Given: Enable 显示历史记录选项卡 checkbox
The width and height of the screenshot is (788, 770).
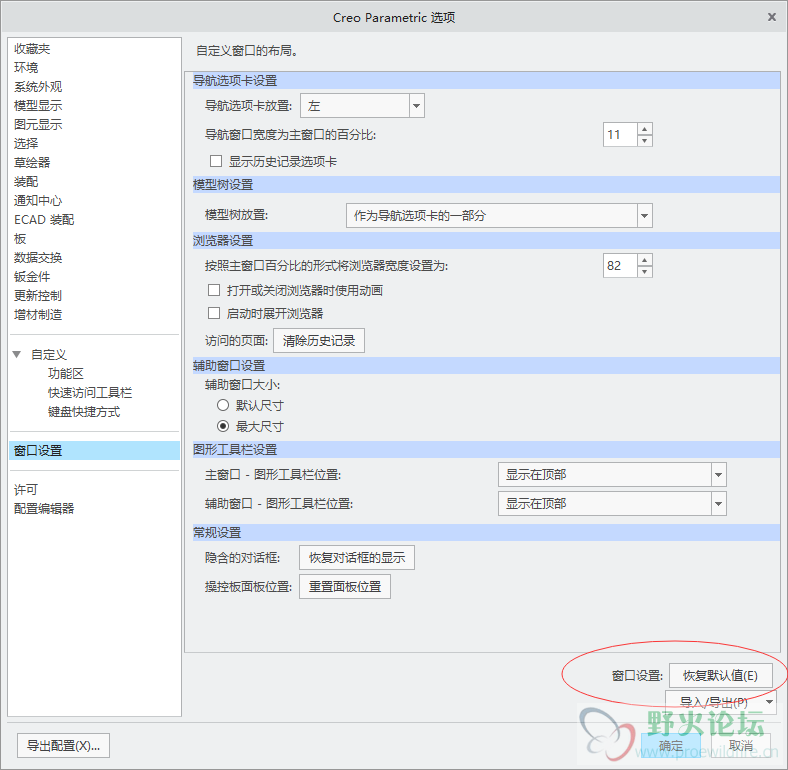Looking at the screenshot, I should [x=216, y=161].
